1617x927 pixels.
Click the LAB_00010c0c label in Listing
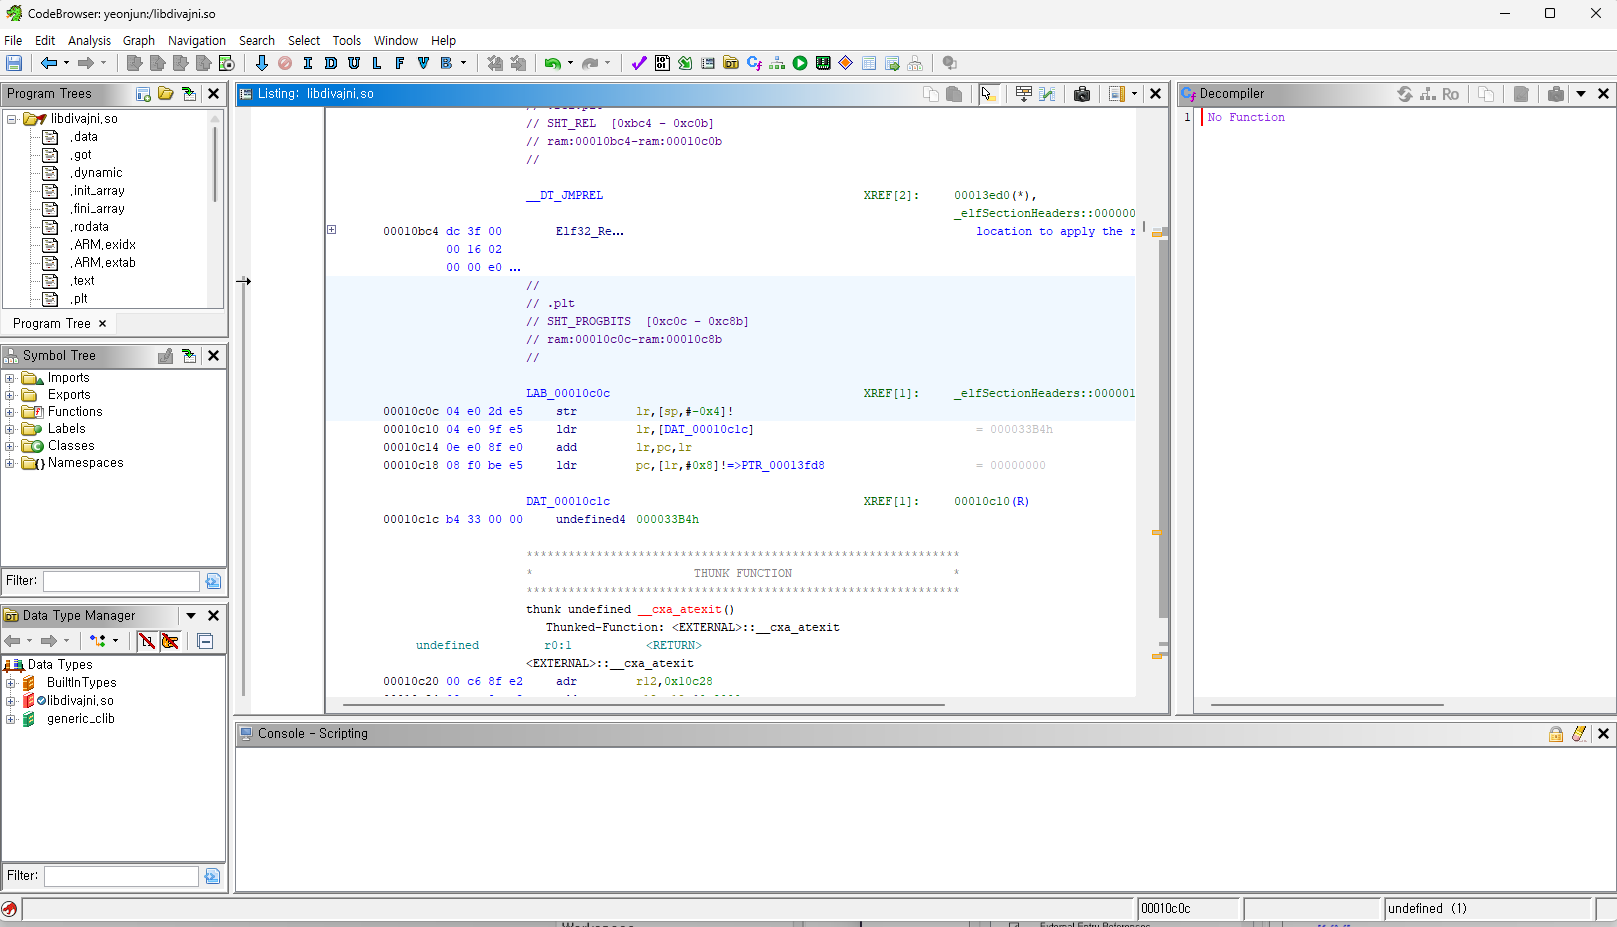click(568, 394)
